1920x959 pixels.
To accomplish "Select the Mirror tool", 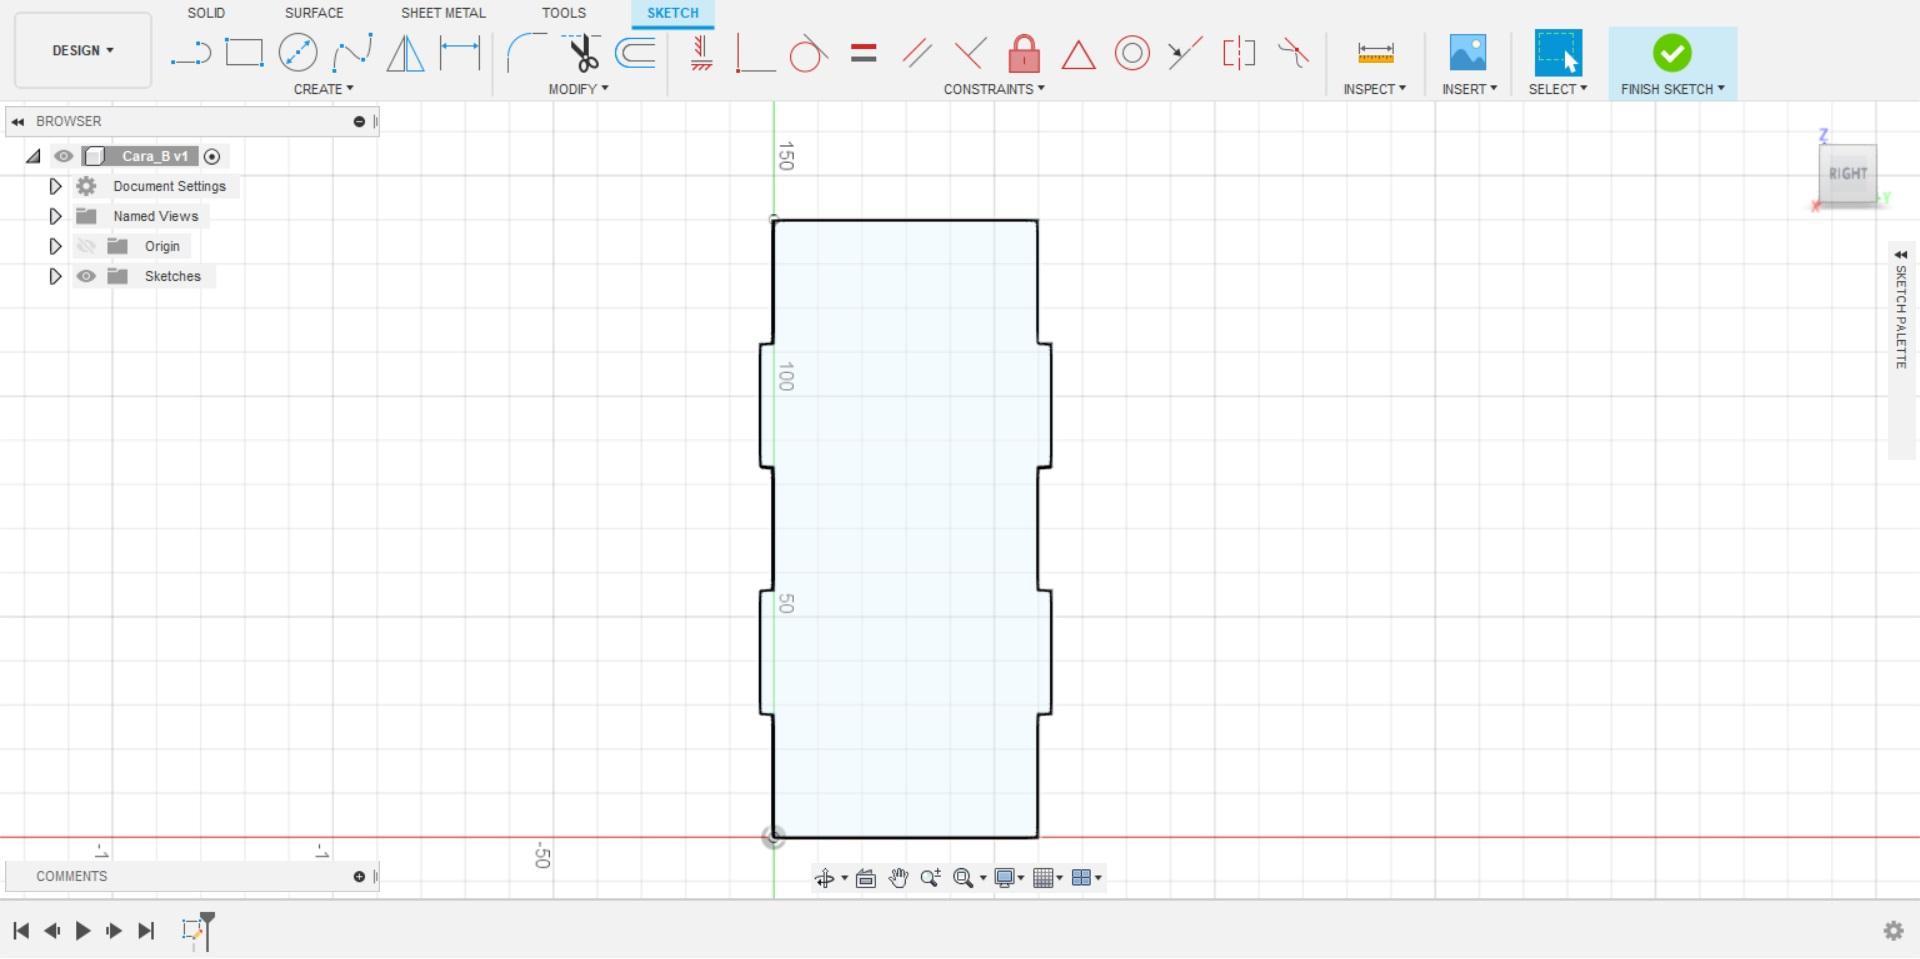I will [405, 53].
